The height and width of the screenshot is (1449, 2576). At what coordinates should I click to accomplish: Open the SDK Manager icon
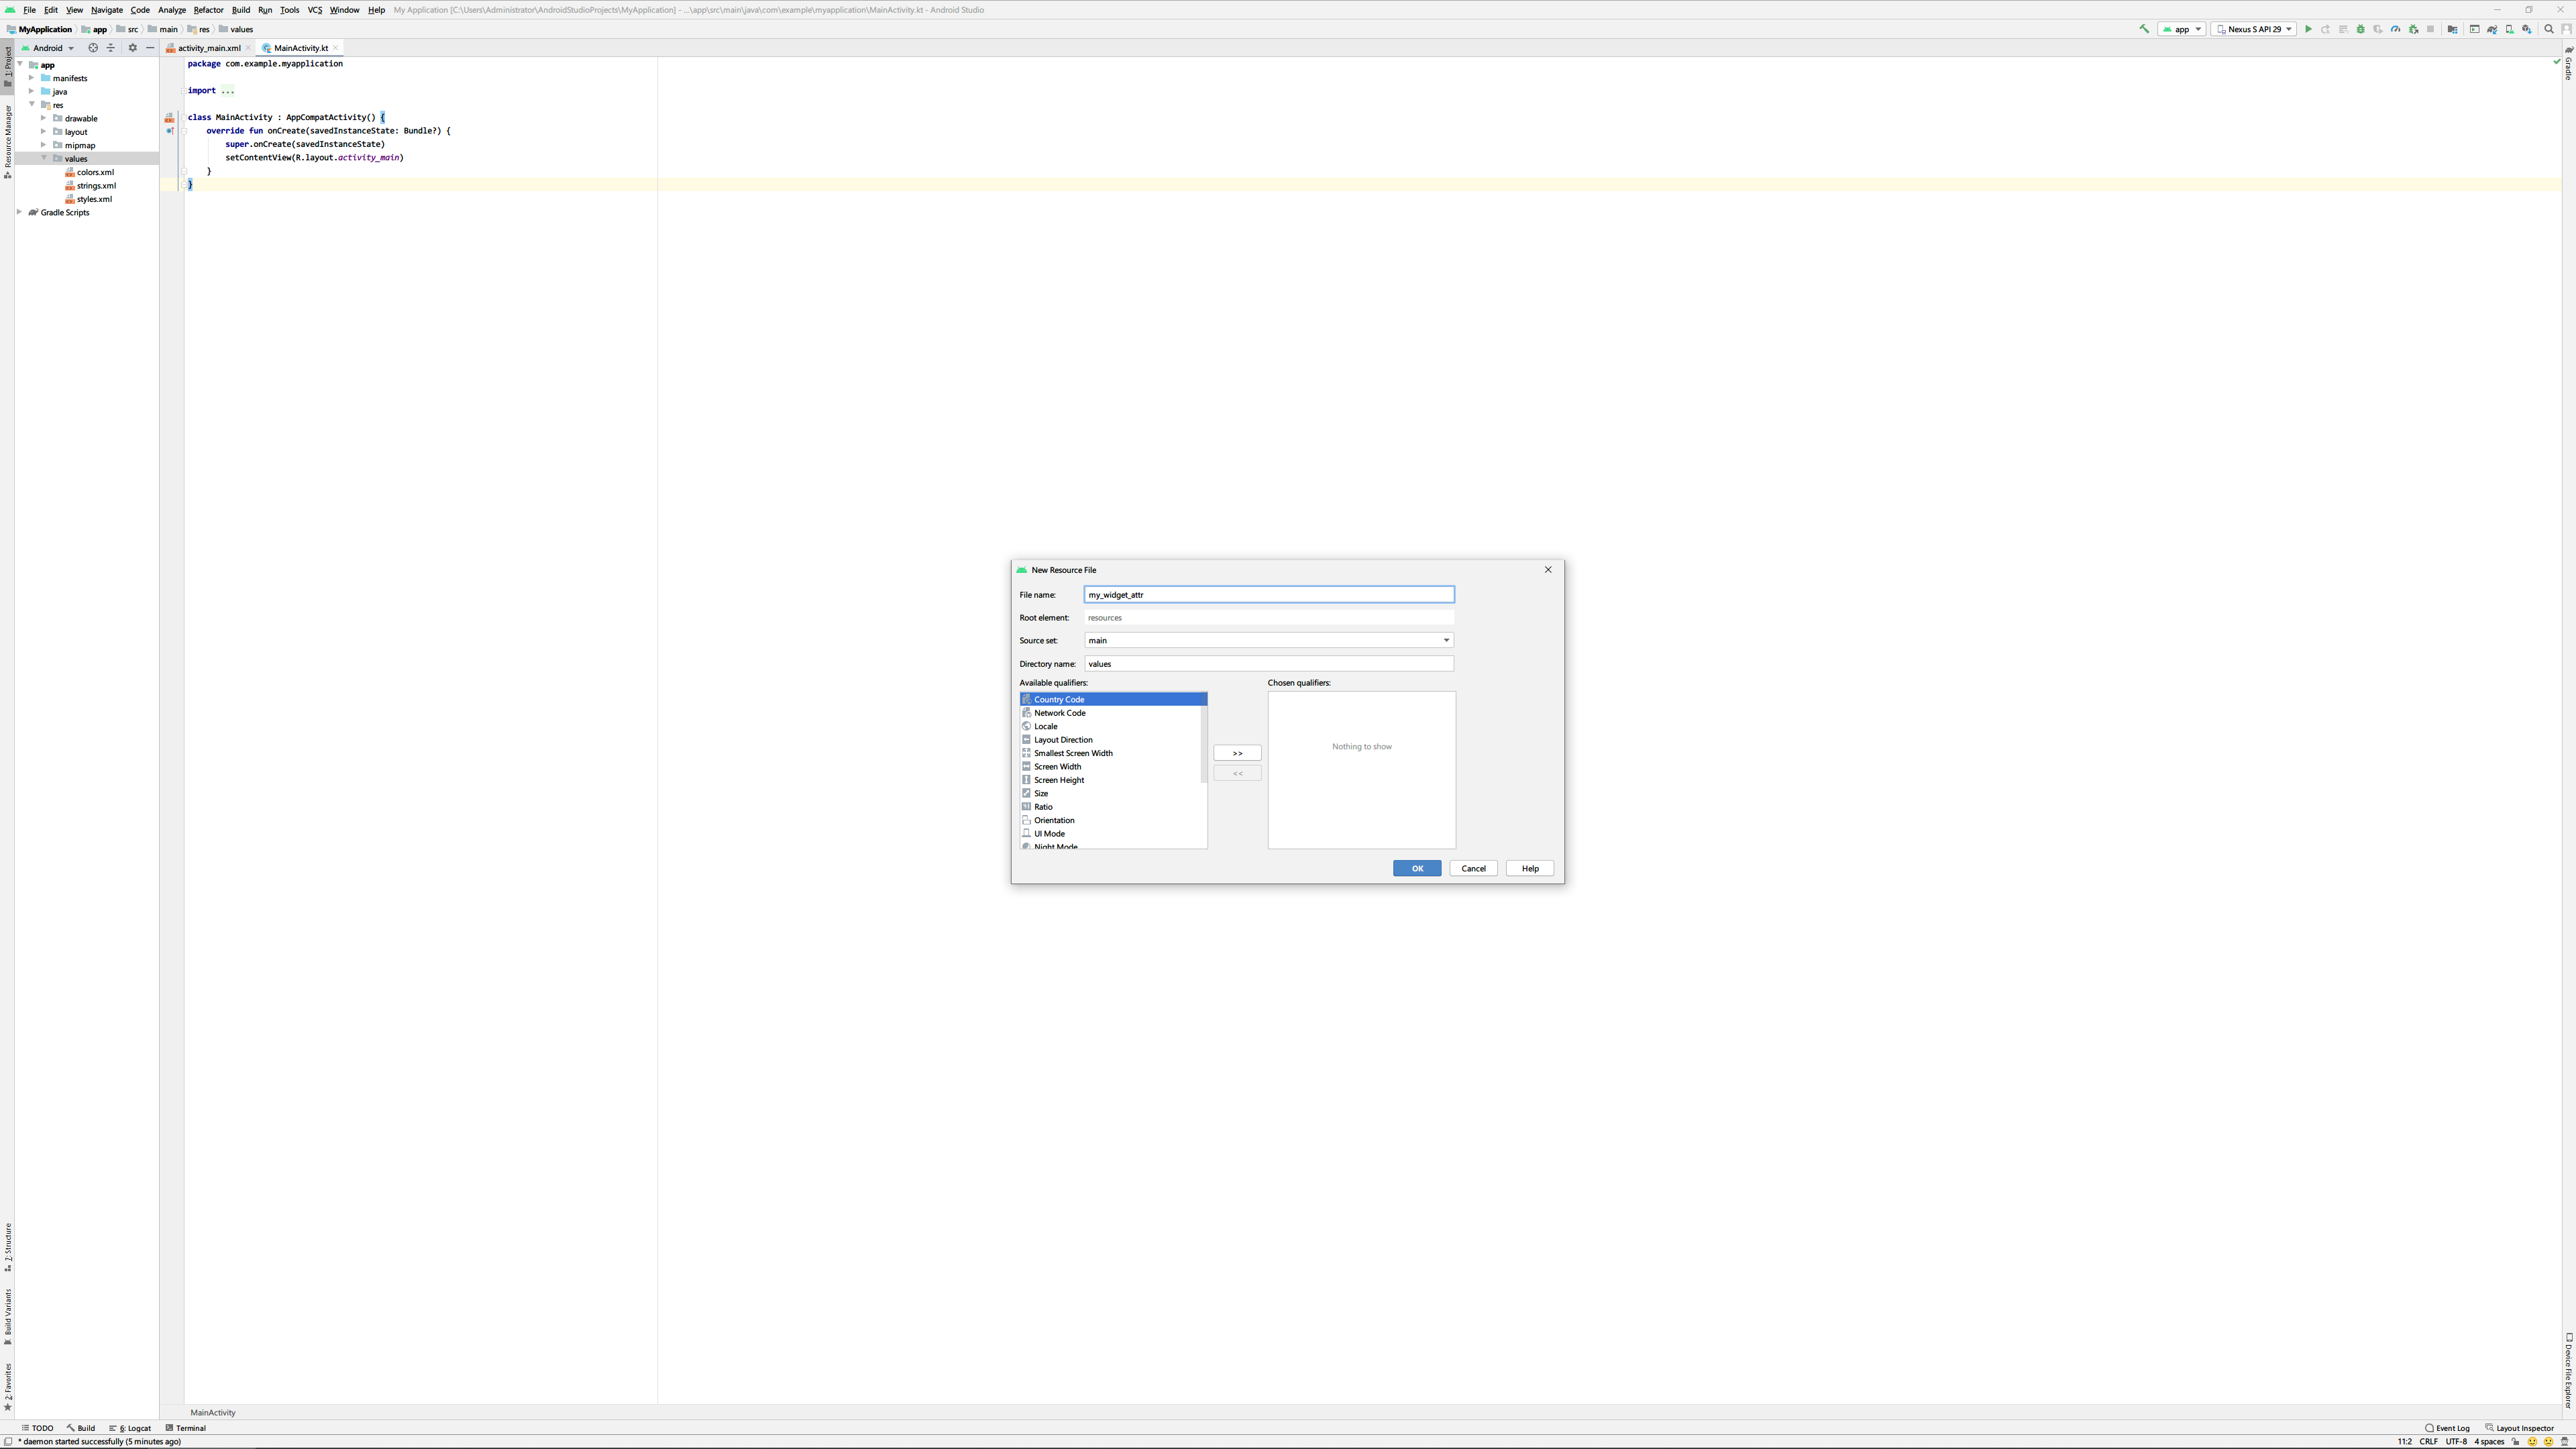tap(2527, 29)
